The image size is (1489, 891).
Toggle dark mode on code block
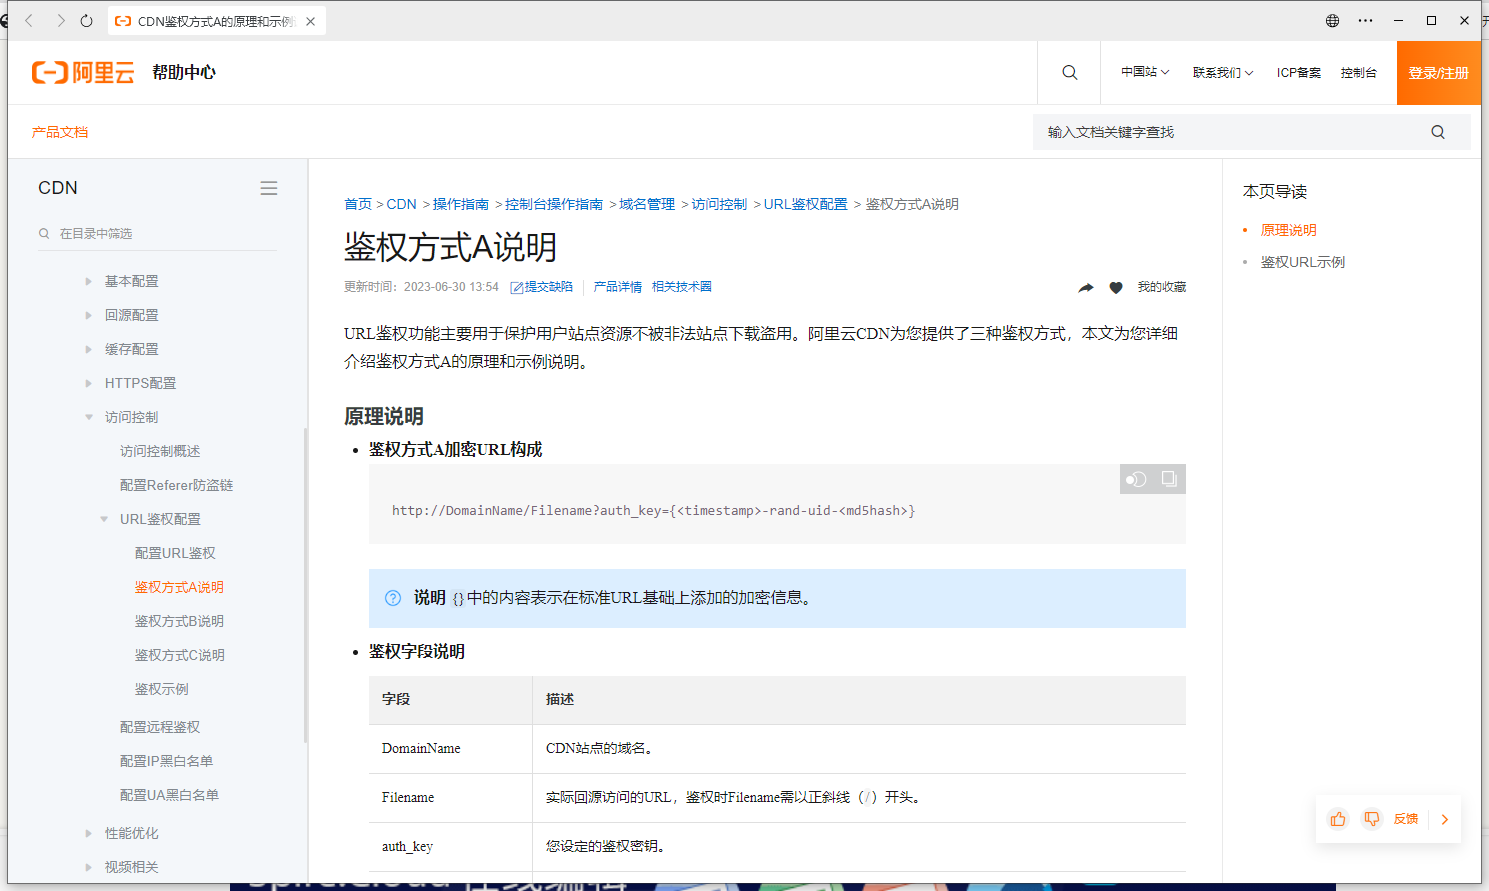pos(1136,479)
